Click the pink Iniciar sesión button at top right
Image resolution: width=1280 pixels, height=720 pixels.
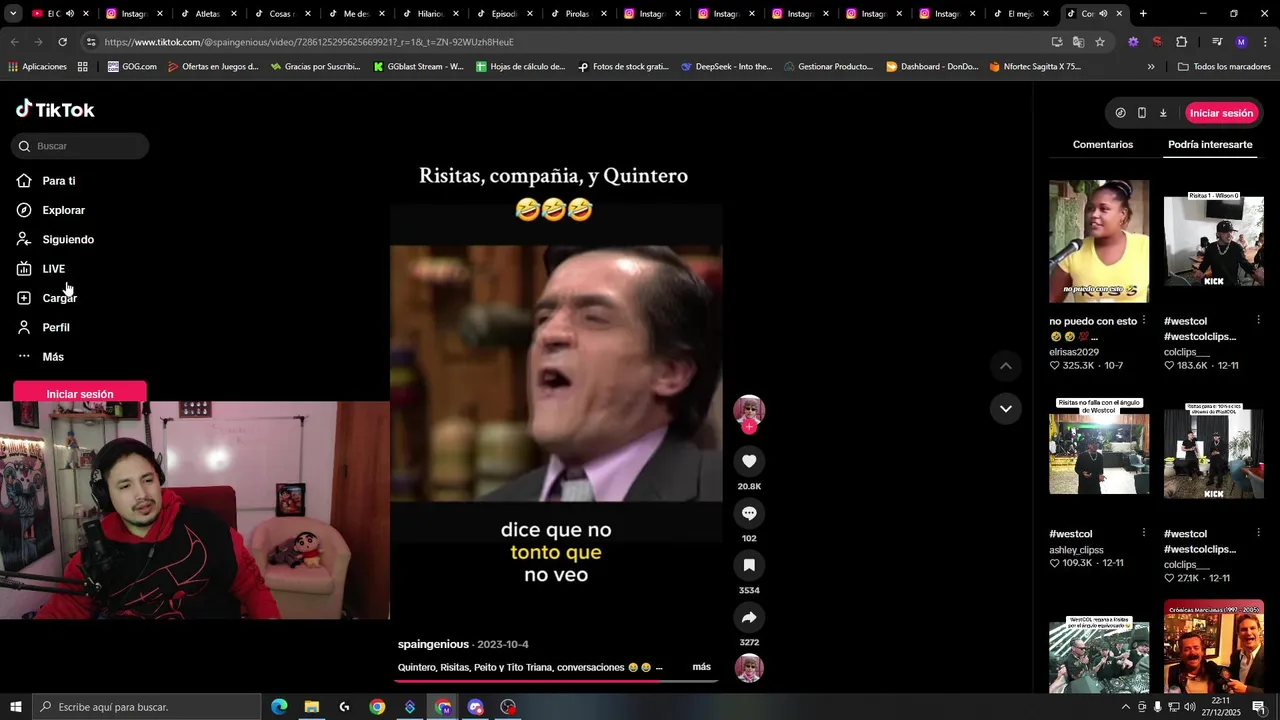point(1221,113)
